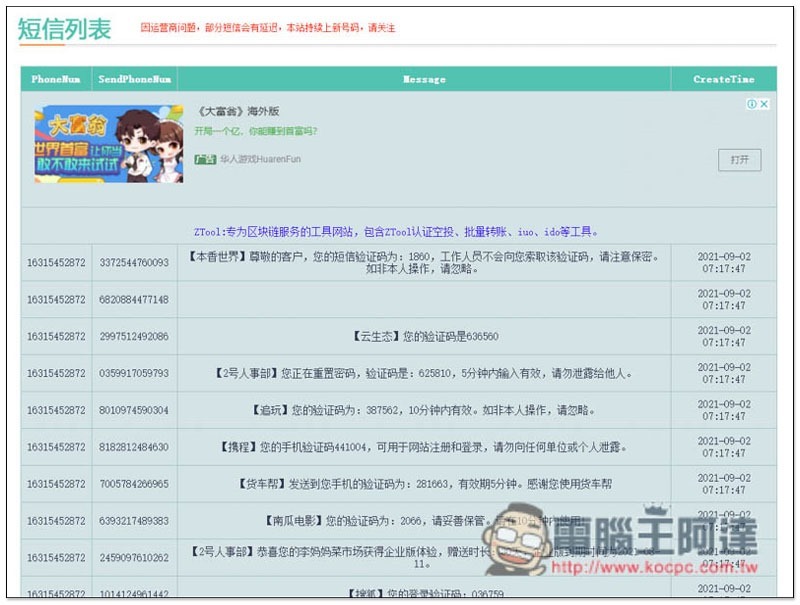Image resolution: width=800 pixels, height=605 pixels.
Task: Click the CreateTime column header
Action: click(723, 79)
